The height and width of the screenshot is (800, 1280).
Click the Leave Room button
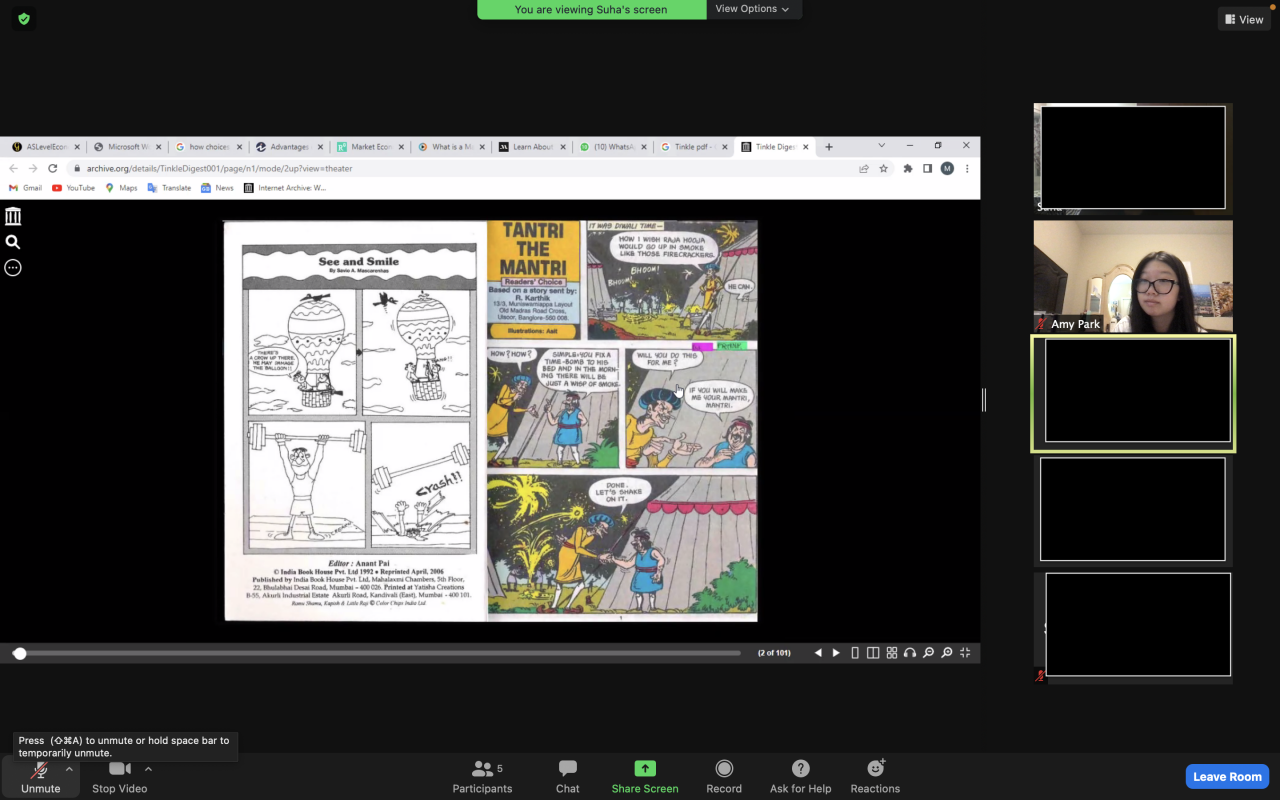[1227, 776]
